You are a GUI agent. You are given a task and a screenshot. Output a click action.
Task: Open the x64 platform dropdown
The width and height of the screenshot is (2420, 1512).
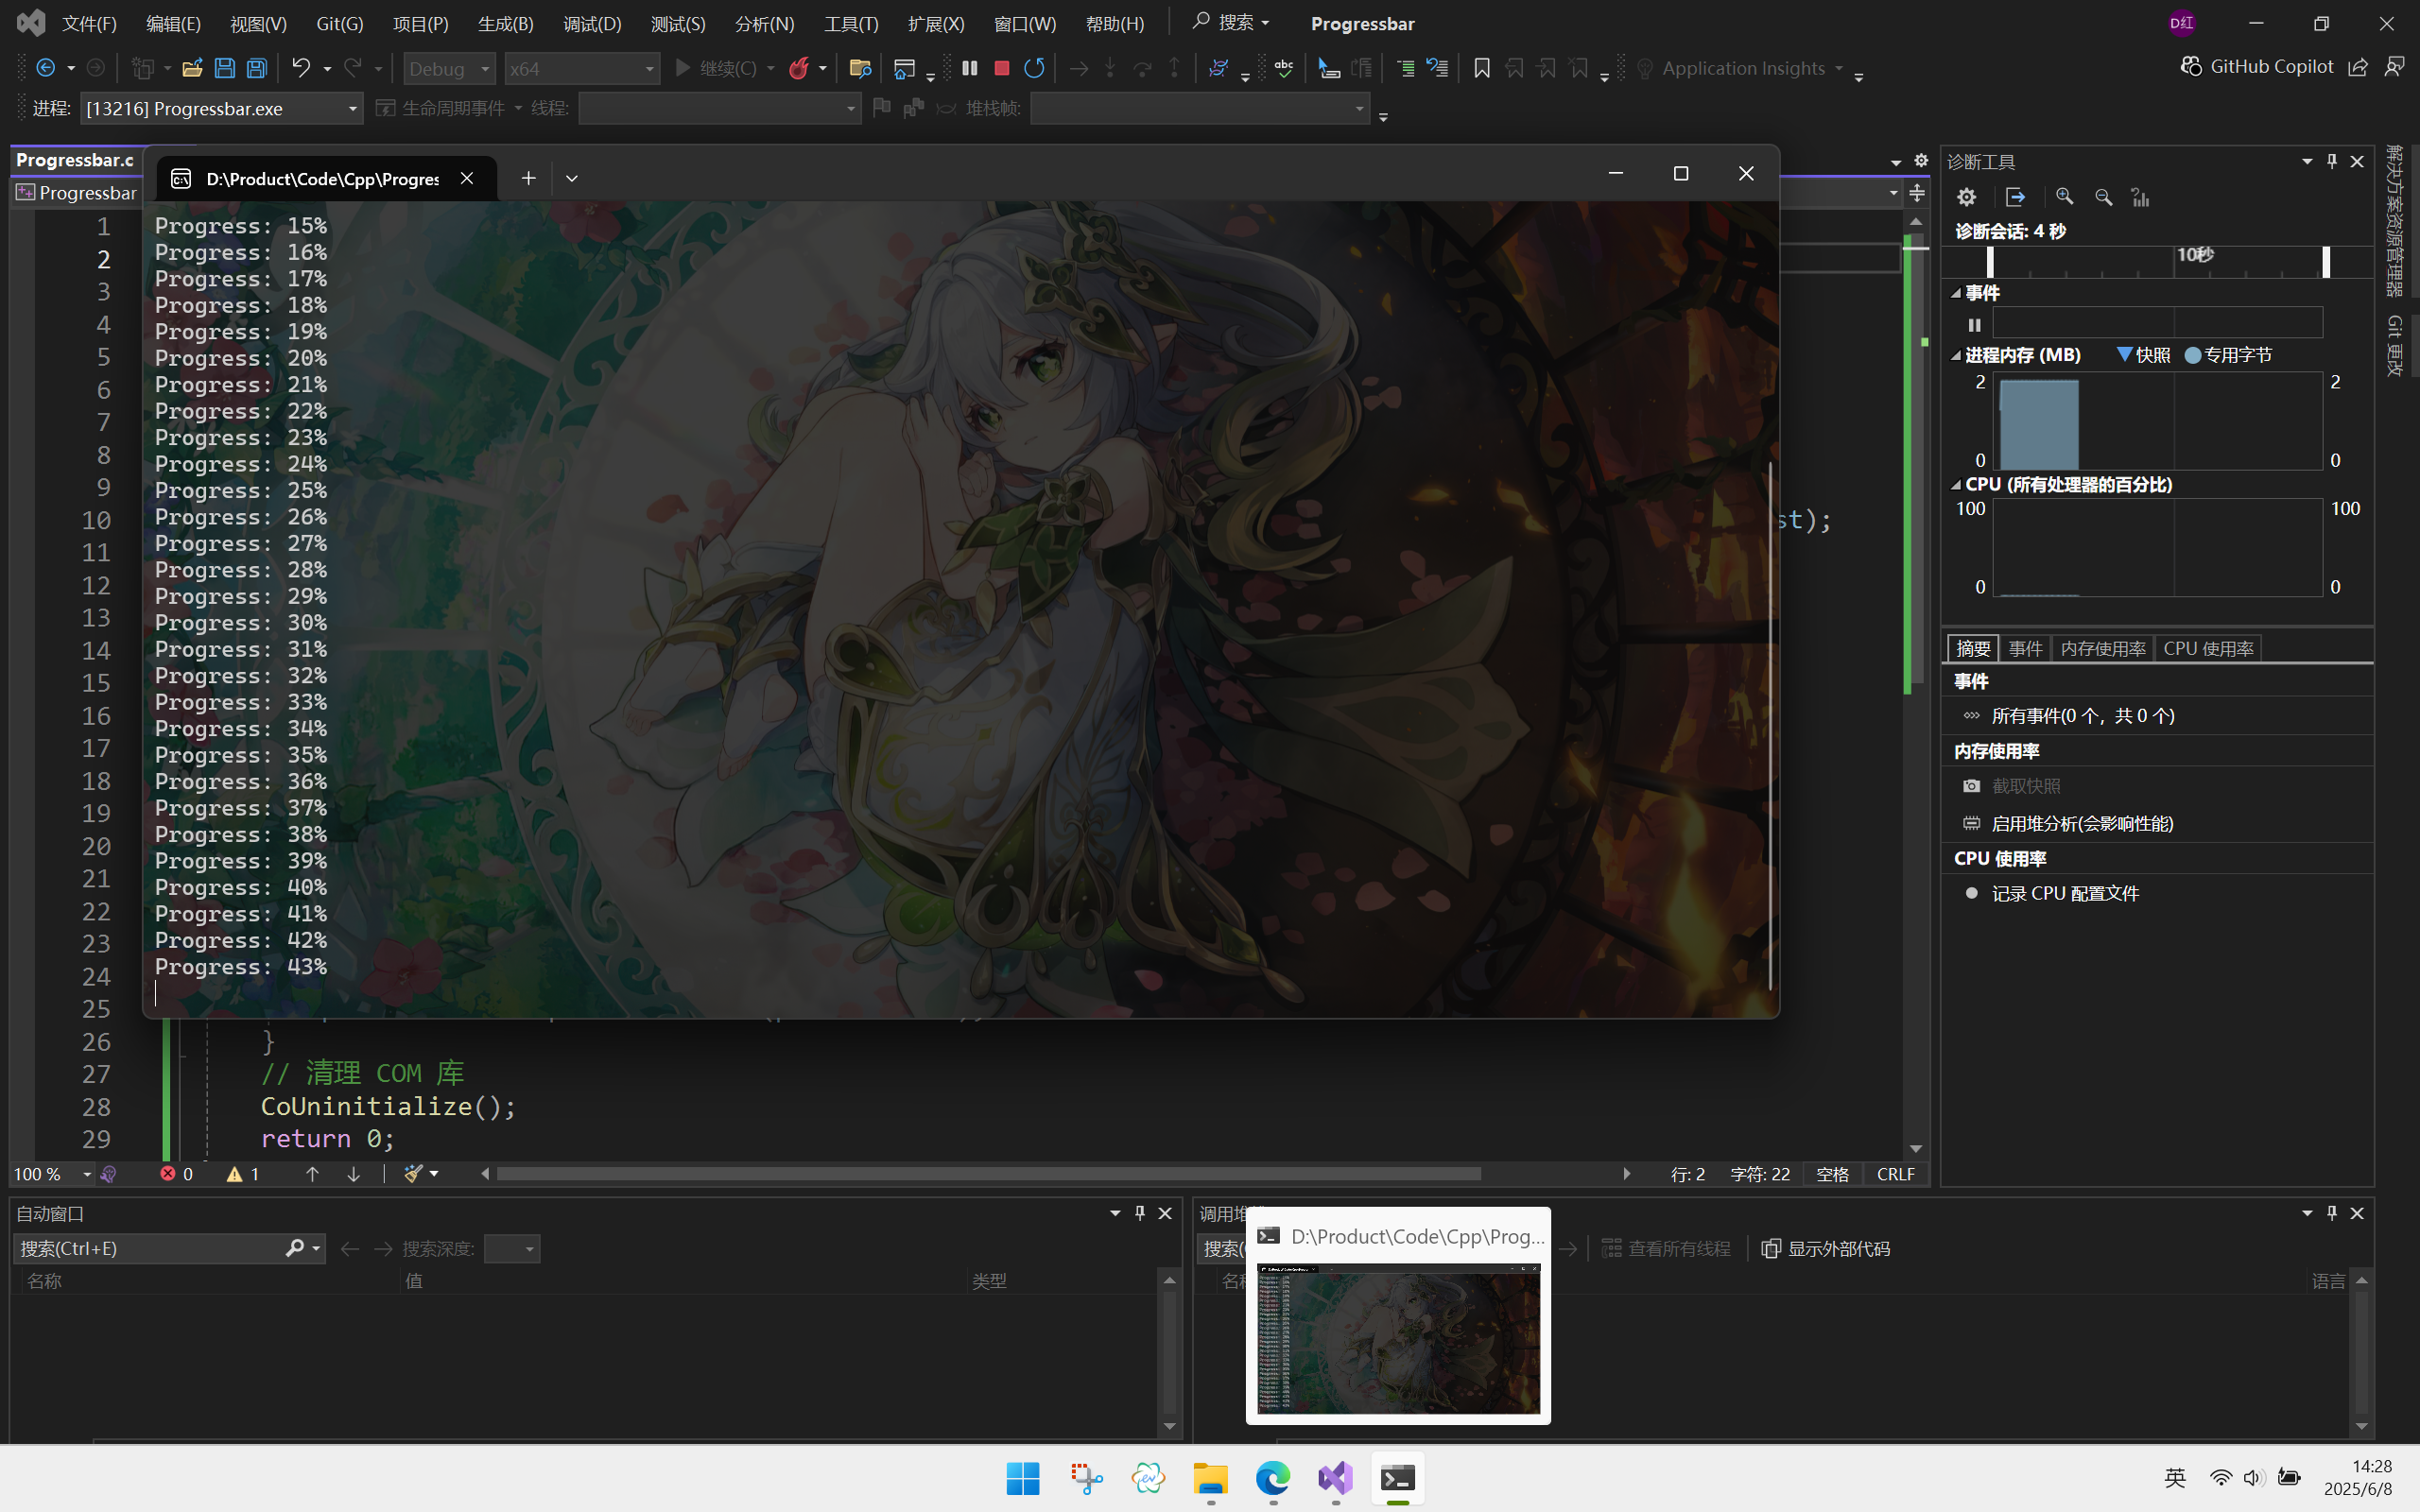(581, 68)
